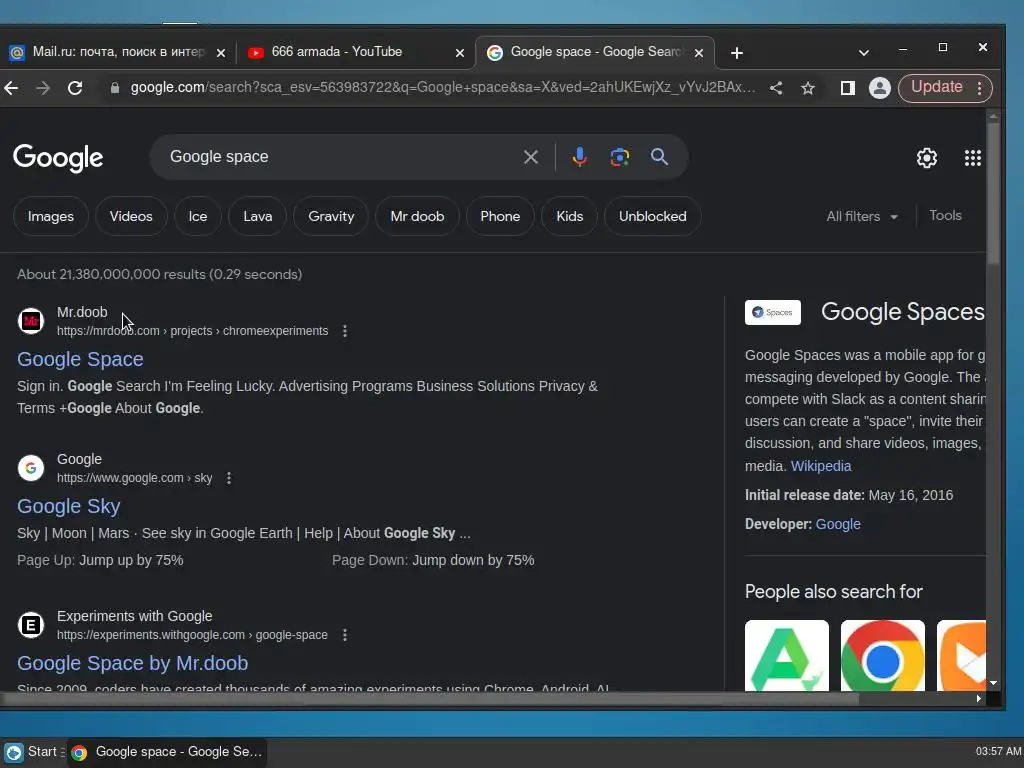The height and width of the screenshot is (768, 1024).
Task: Open the Chrome icon suggestion thumbnail
Action: tap(882, 655)
